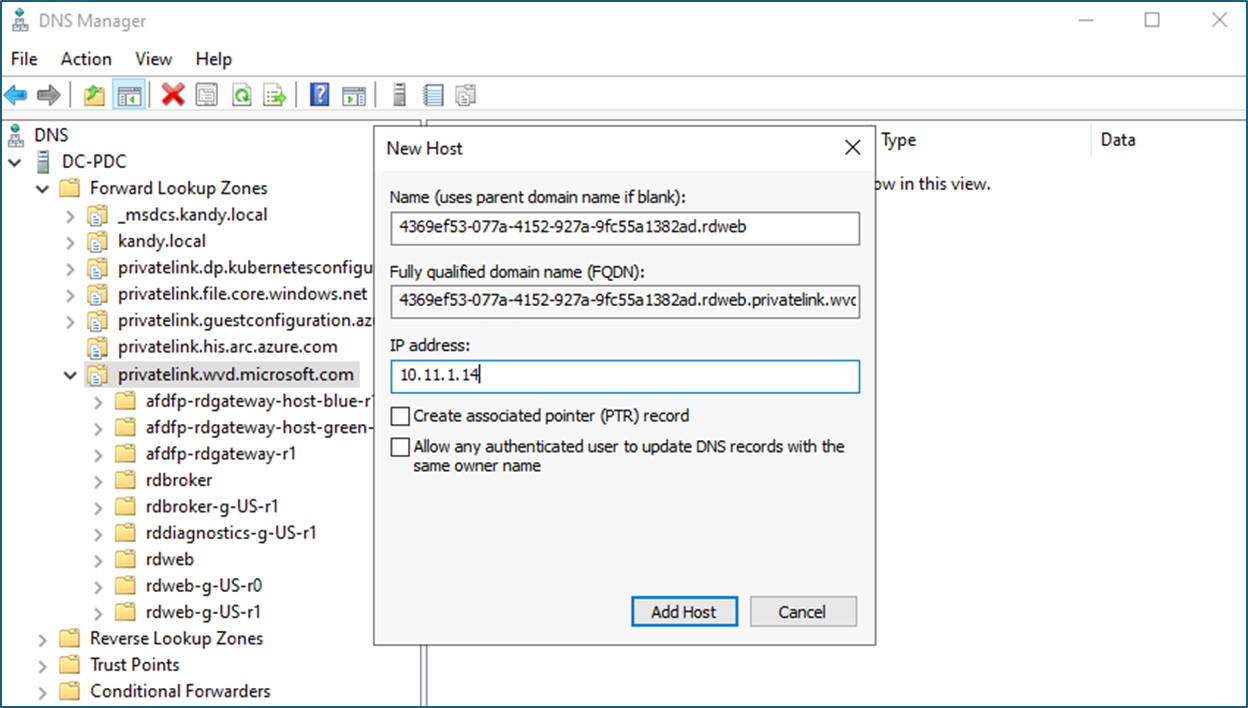Image resolution: width=1248 pixels, height=708 pixels.
Task: Click the DNS Manager title bar icon
Action: (x=18, y=20)
